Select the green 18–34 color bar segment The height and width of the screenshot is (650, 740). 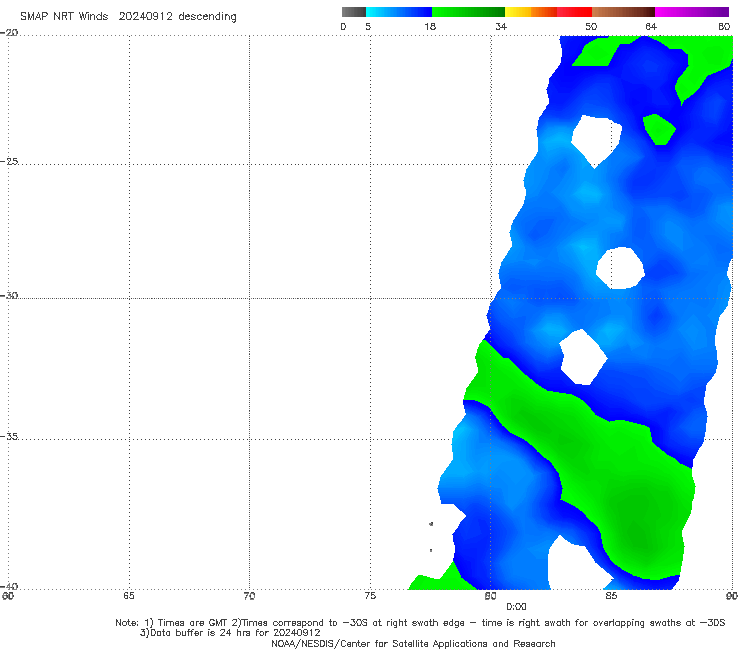point(468,12)
